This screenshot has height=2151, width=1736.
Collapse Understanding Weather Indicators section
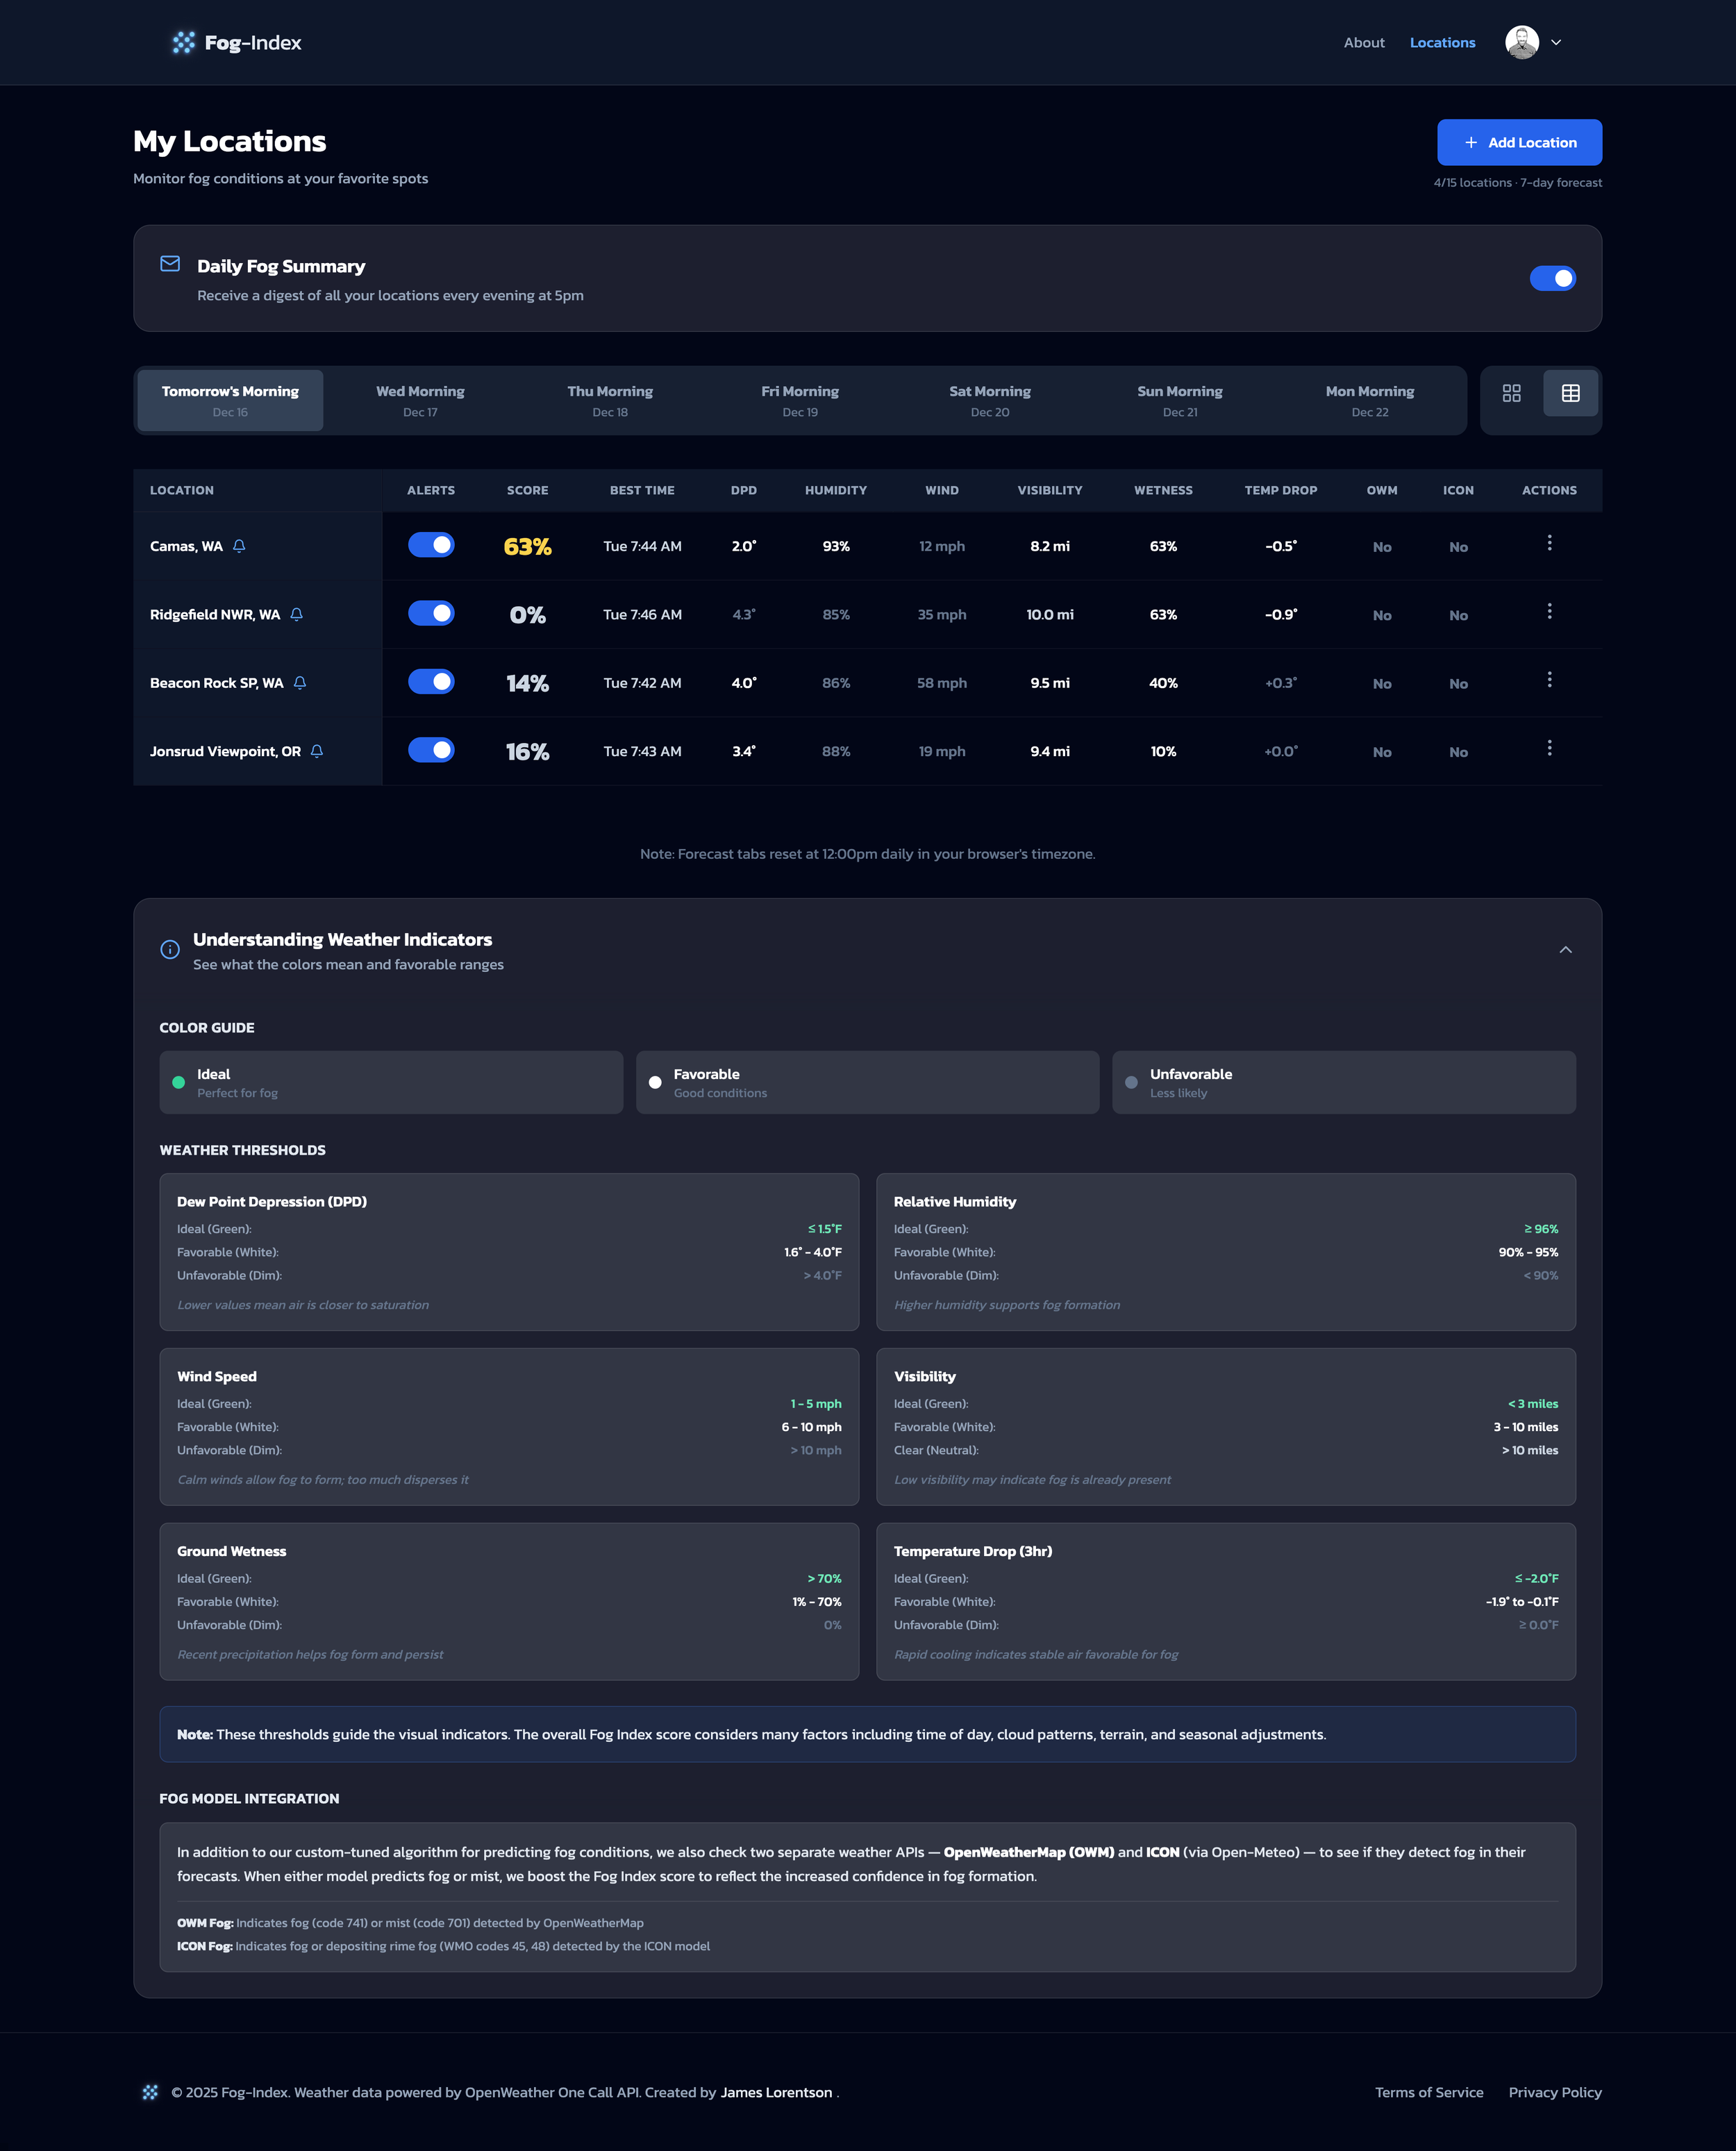coord(1565,950)
